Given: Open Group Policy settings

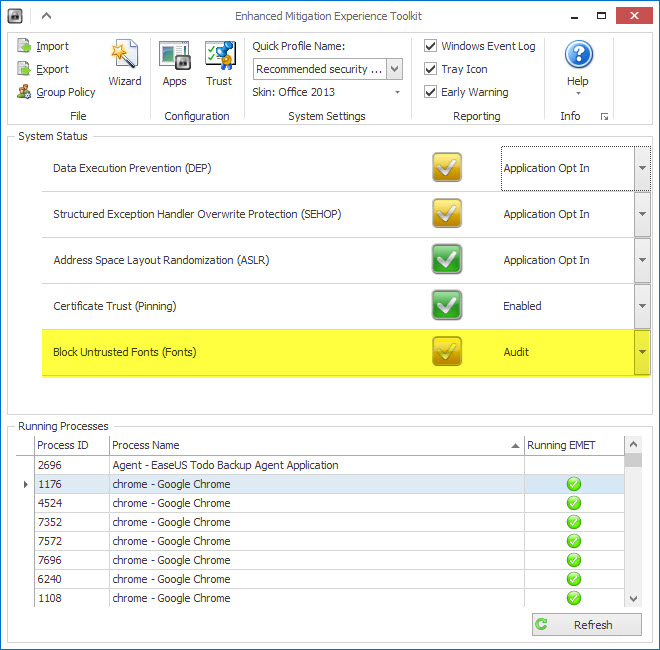Looking at the screenshot, I should coord(56,92).
